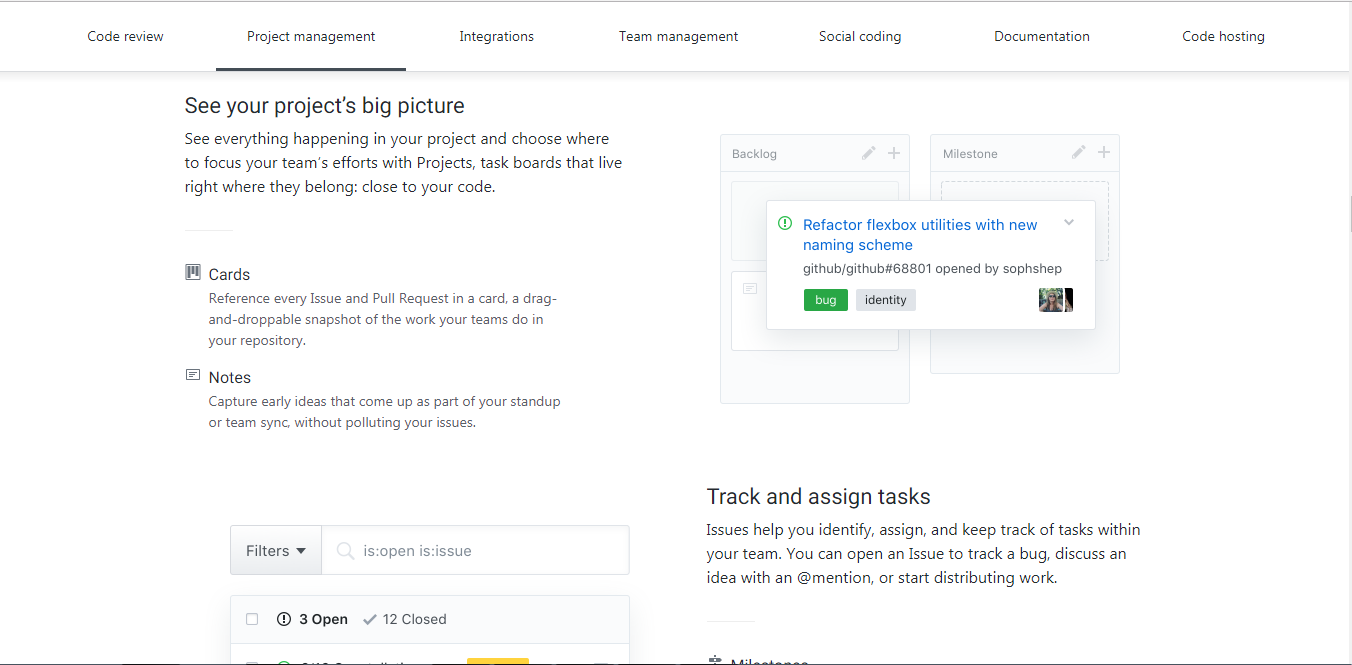Open the Integrations tab

coord(496,37)
